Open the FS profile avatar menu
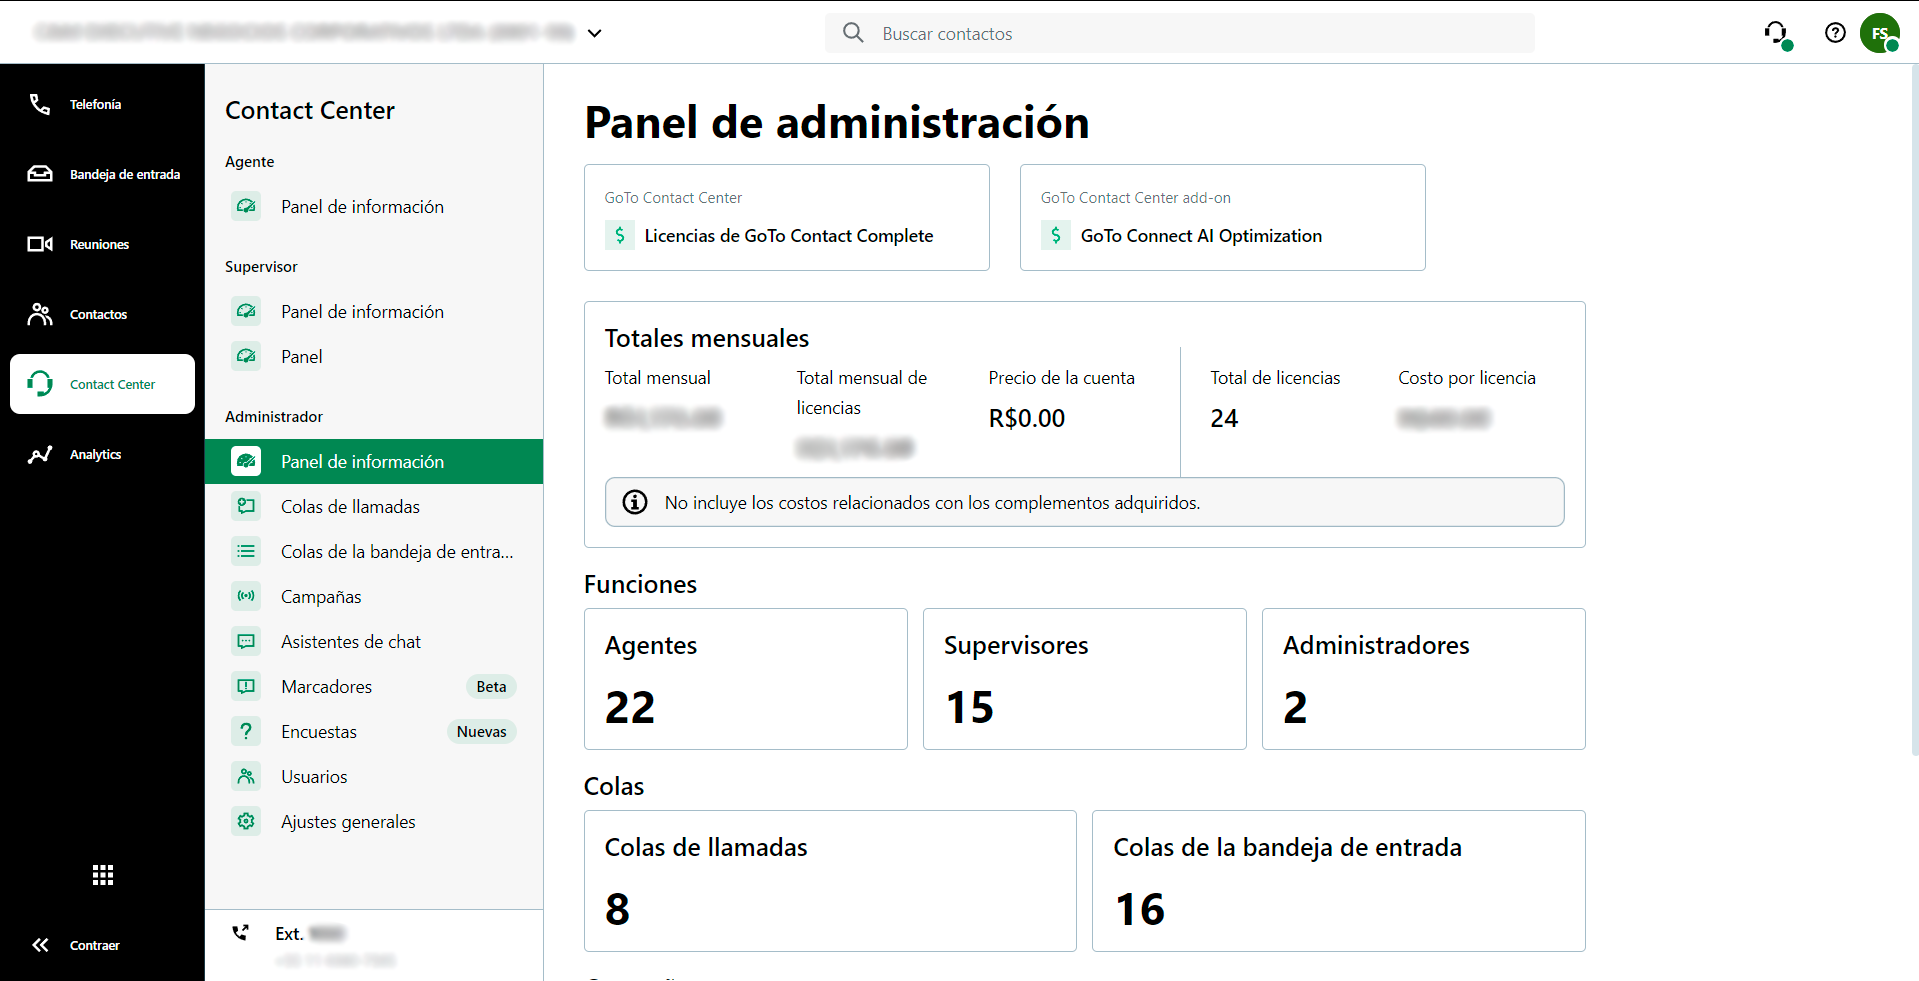This screenshot has height=981, width=1919. coord(1880,32)
